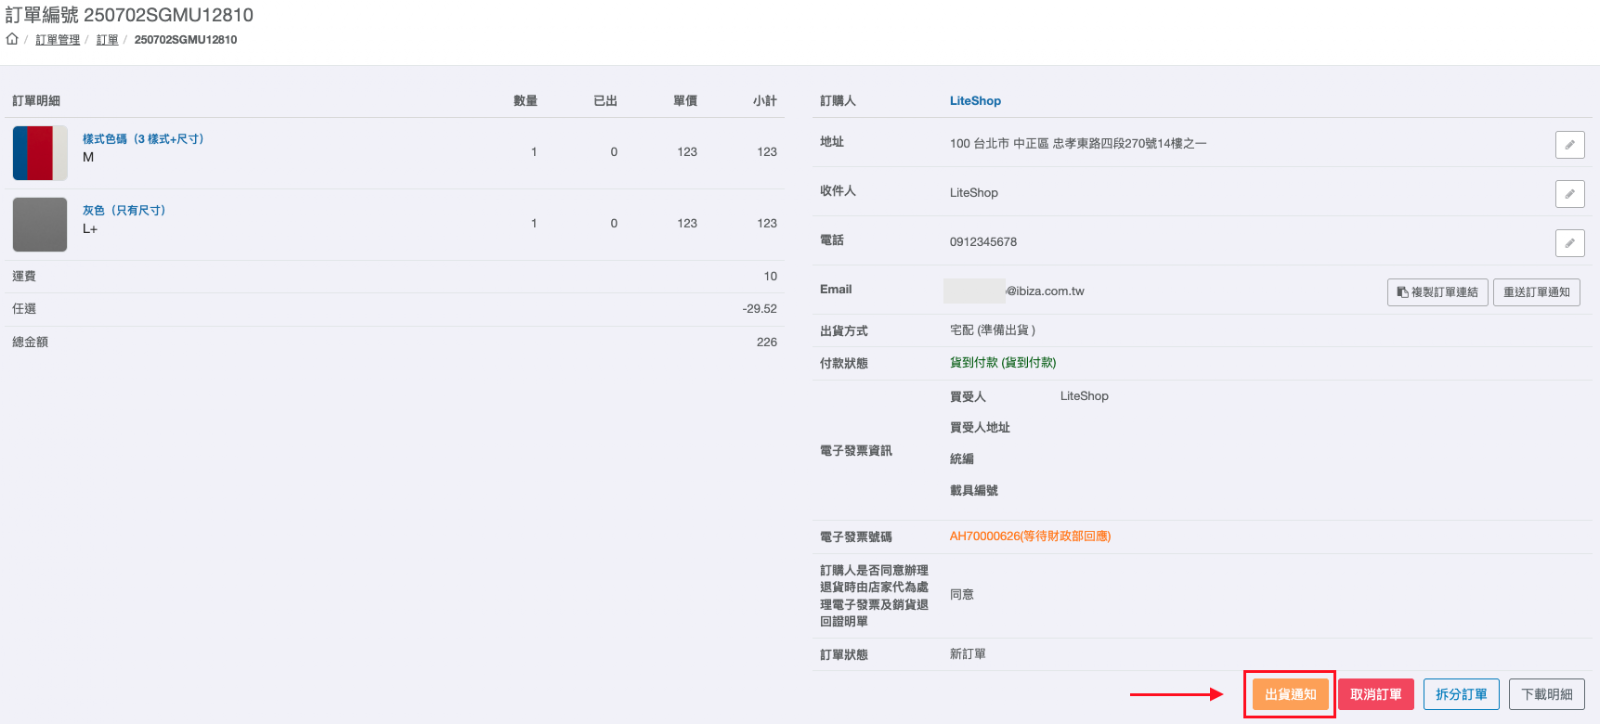The width and height of the screenshot is (1600, 724).
Task: Click the size M text
Action: [x=88, y=157]
